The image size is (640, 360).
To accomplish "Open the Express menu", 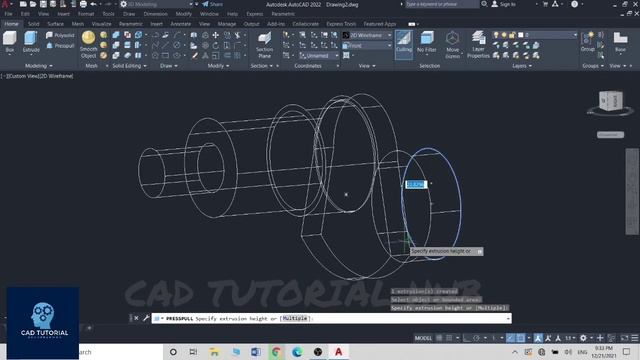I will pyautogui.click(x=255, y=14).
